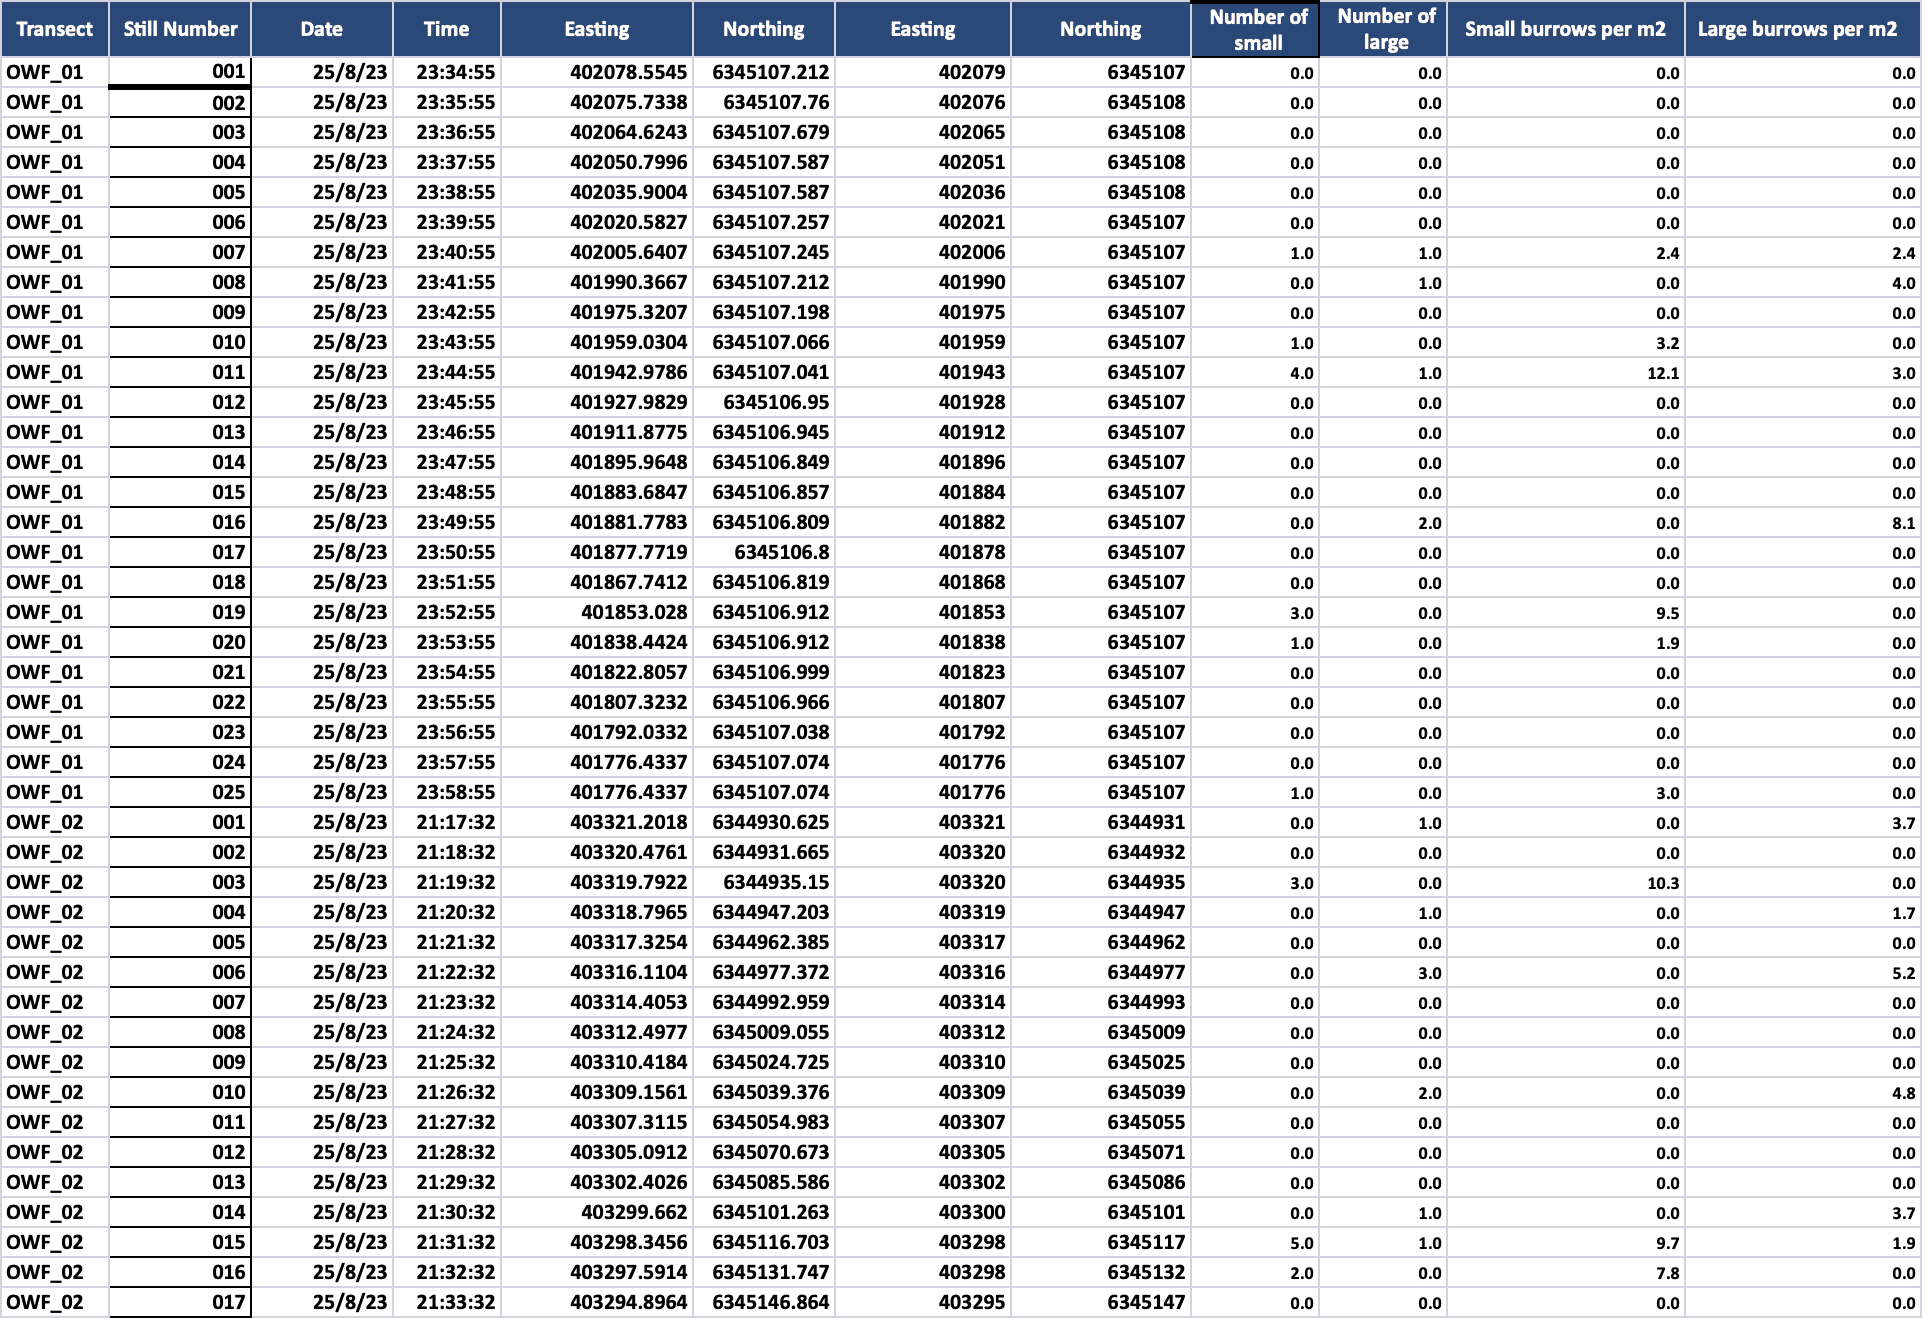
Task: Click northing cell 6345107.038
Action: click(x=763, y=732)
